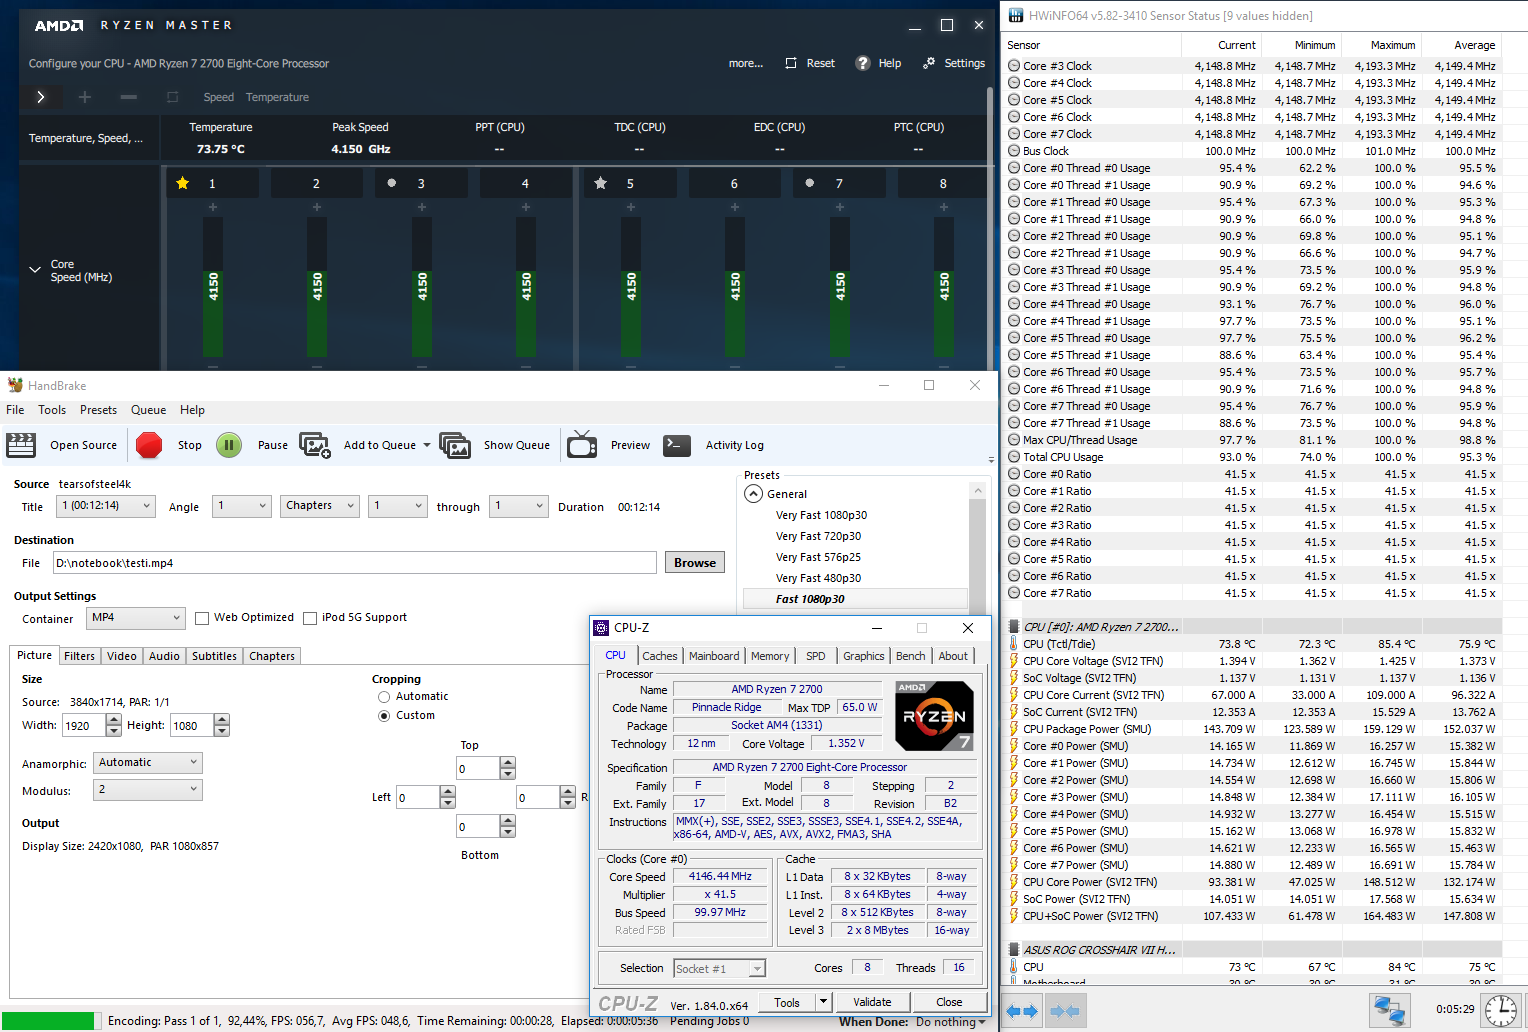Click the Help question mark icon
The image size is (1528, 1032).
pyautogui.click(x=863, y=63)
